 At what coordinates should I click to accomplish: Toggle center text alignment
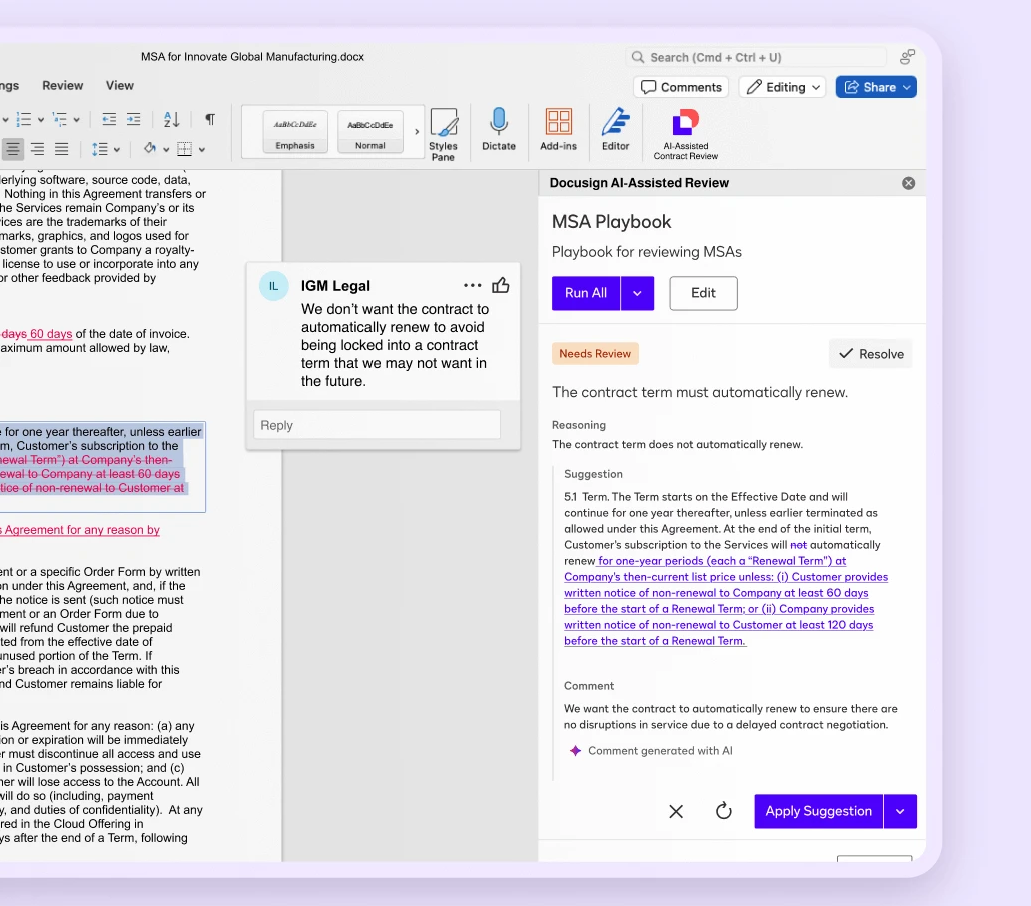[12, 149]
